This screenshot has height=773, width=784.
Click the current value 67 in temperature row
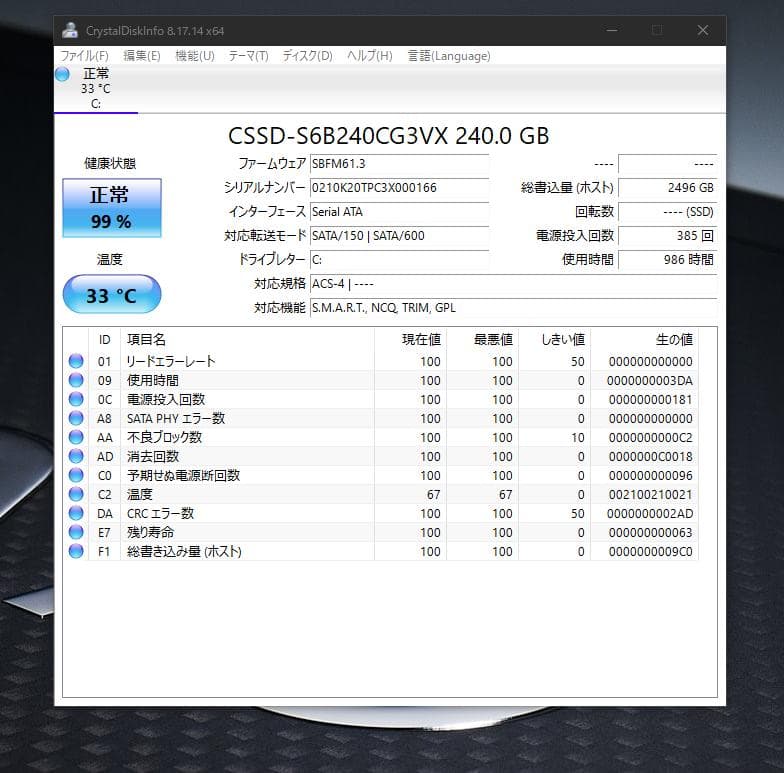(x=434, y=494)
